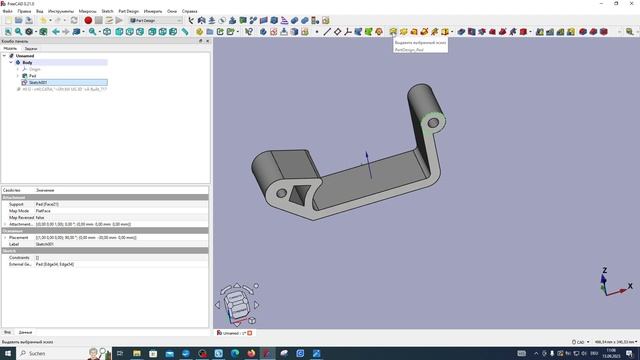Screen dimensions: 640x360
Task: Close the Unnamed document view tab
Action: click(250, 333)
